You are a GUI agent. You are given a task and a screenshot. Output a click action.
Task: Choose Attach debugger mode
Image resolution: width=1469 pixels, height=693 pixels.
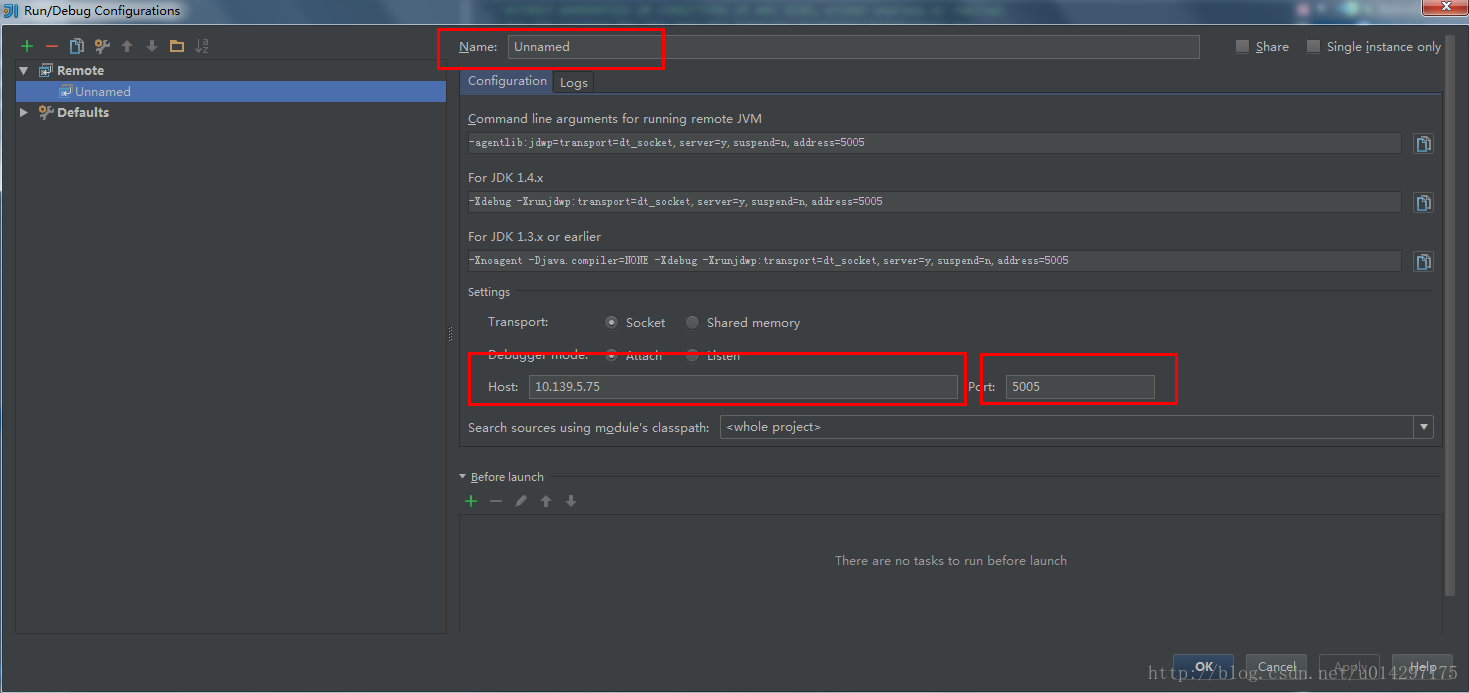coord(612,355)
